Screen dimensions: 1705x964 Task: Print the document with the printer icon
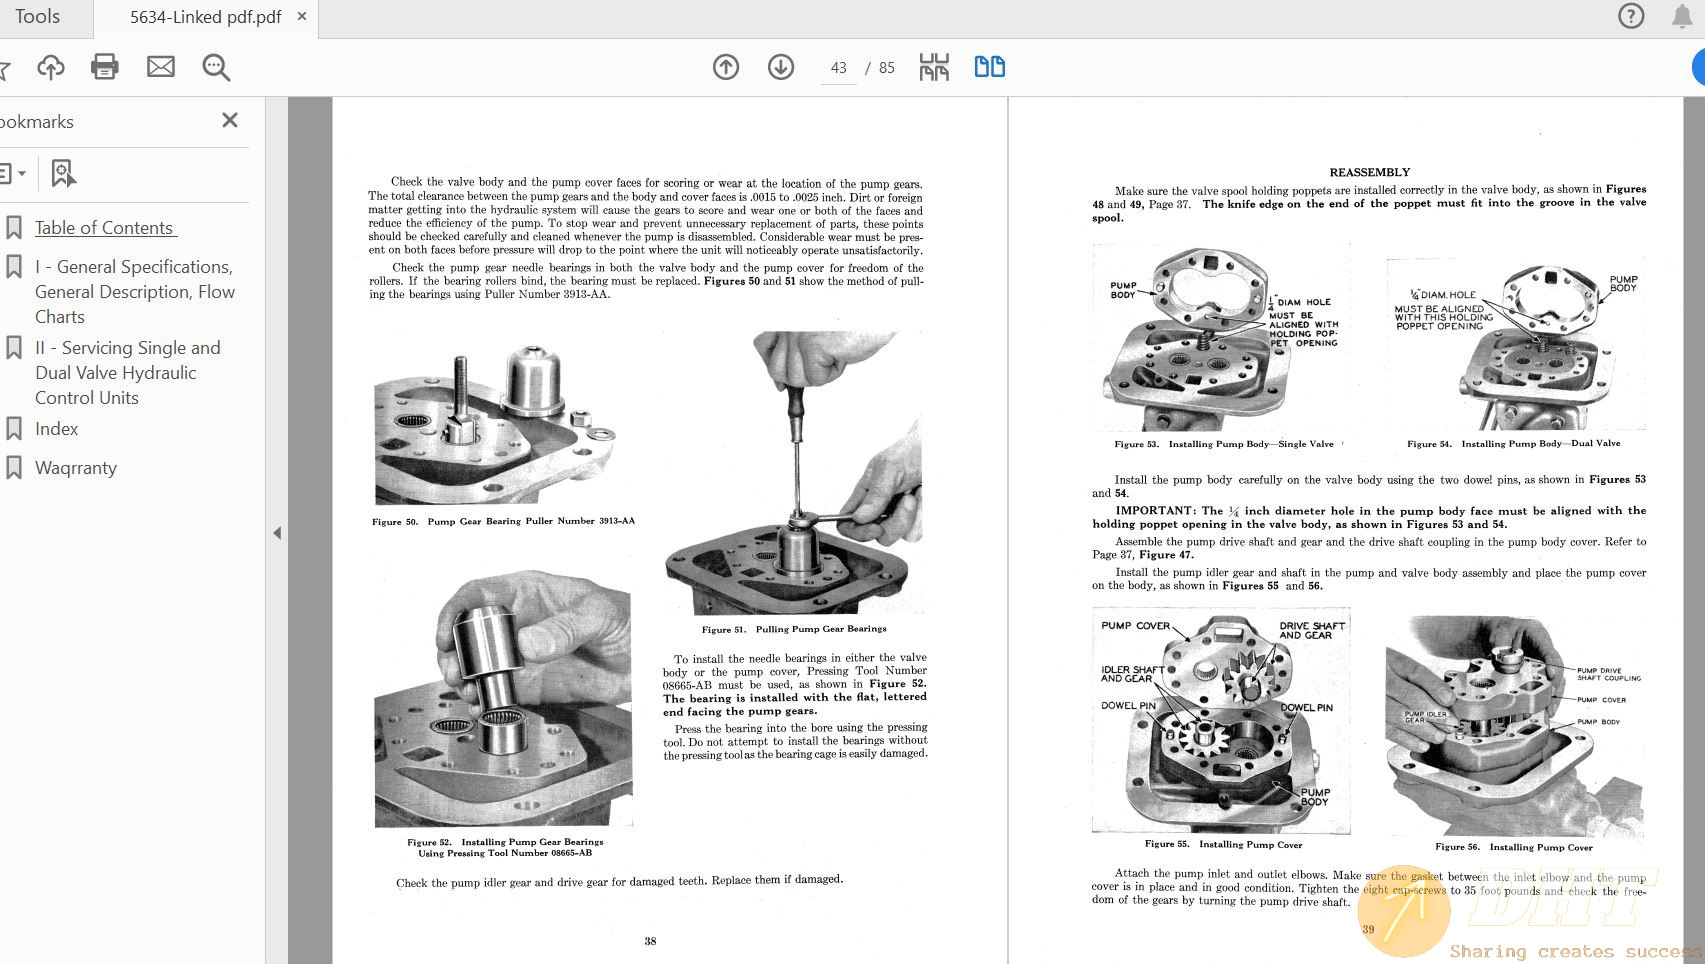pyautogui.click(x=105, y=67)
